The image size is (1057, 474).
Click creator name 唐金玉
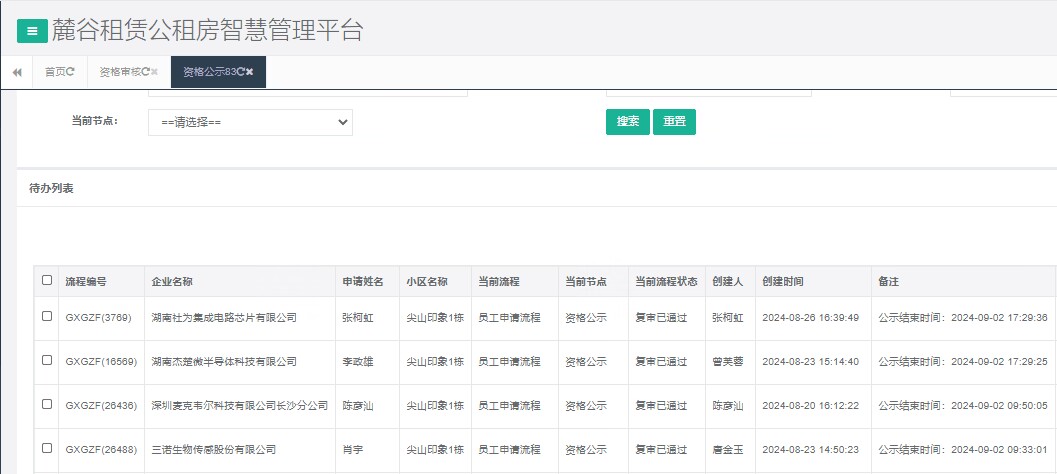[727, 450]
